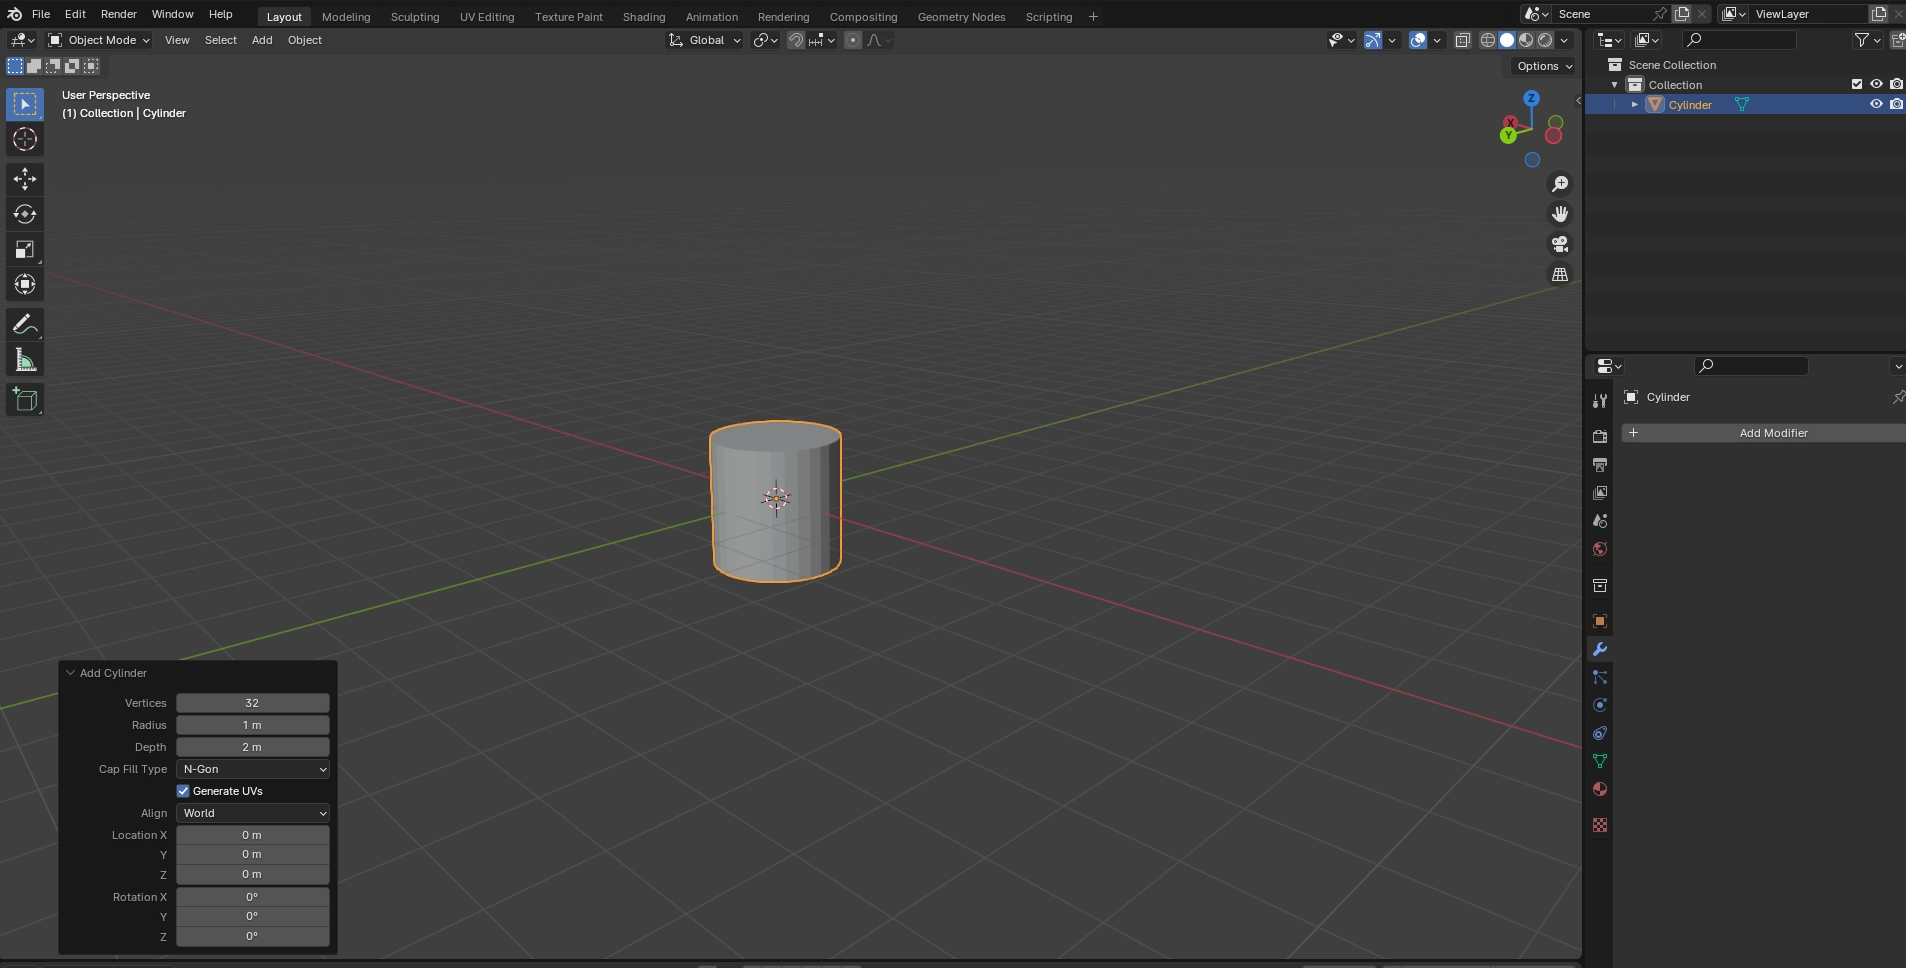Toggle the Collection checkbox in outliner
The image size is (1906, 968).
pyautogui.click(x=1856, y=84)
